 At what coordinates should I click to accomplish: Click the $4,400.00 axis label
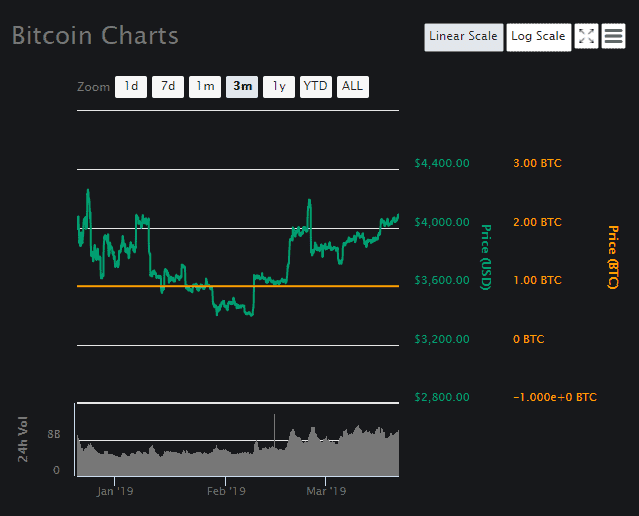[x=442, y=163]
